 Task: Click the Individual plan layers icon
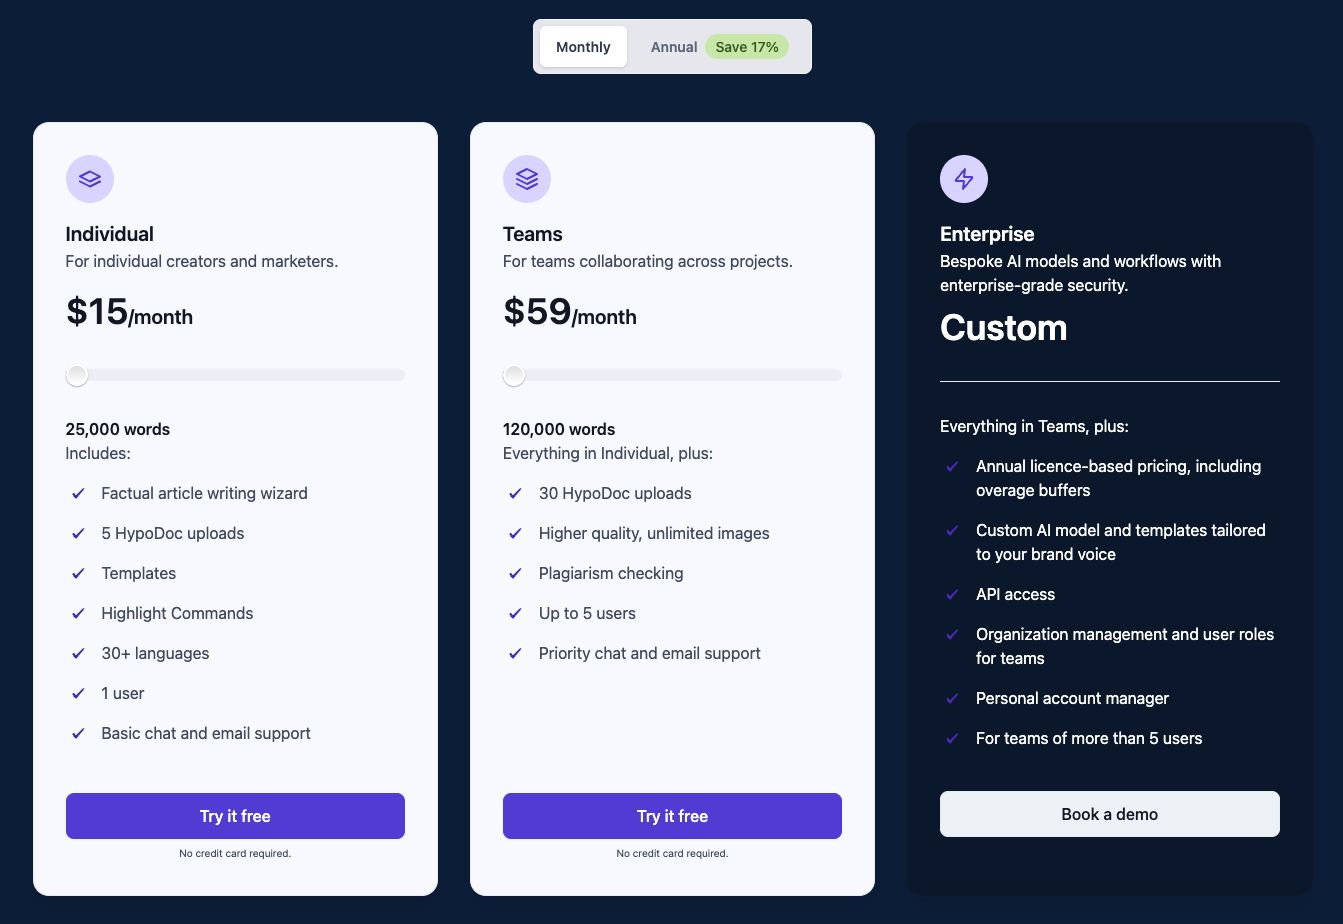[90, 179]
